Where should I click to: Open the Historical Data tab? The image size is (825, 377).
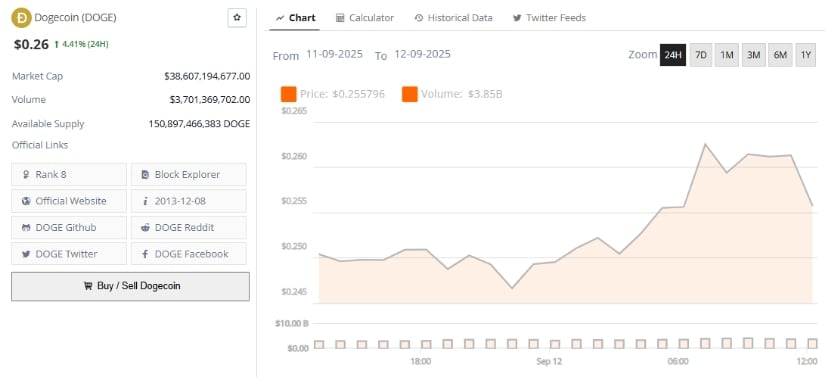[454, 17]
